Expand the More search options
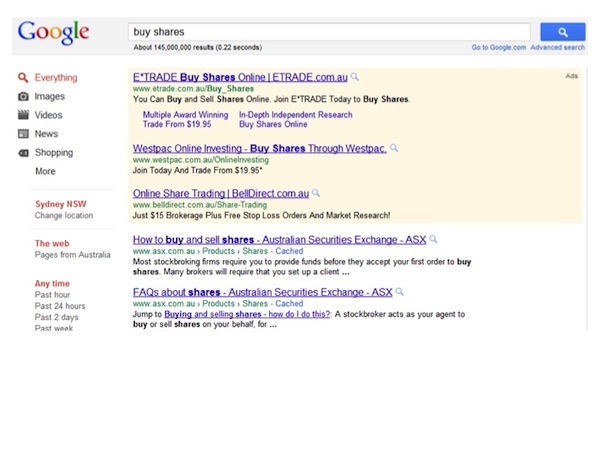Image resolution: width=600 pixels, height=450 pixels. [x=45, y=171]
